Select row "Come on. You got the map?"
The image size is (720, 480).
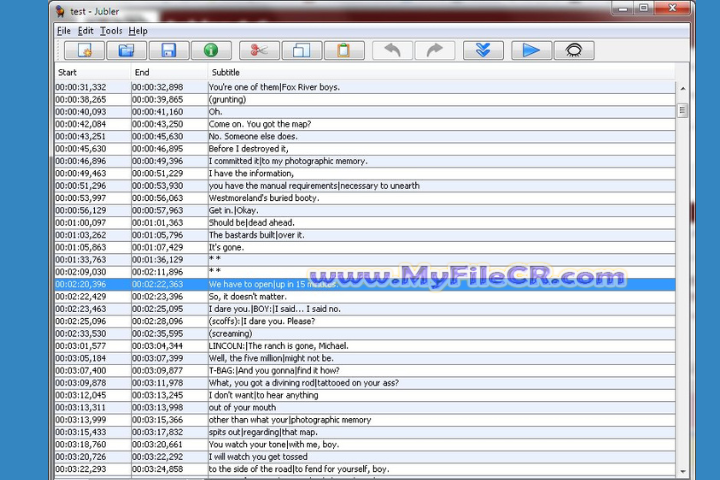[365, 124]
